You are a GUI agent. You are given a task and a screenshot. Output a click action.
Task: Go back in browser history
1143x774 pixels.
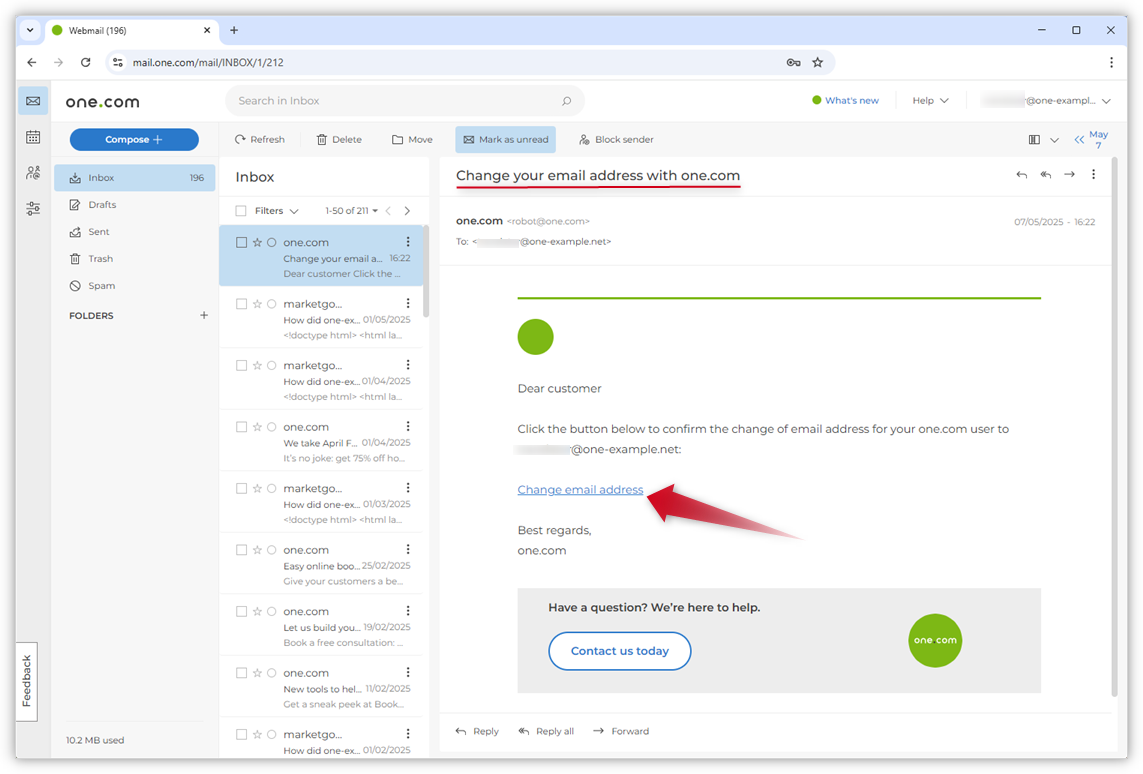click(31, 63)
